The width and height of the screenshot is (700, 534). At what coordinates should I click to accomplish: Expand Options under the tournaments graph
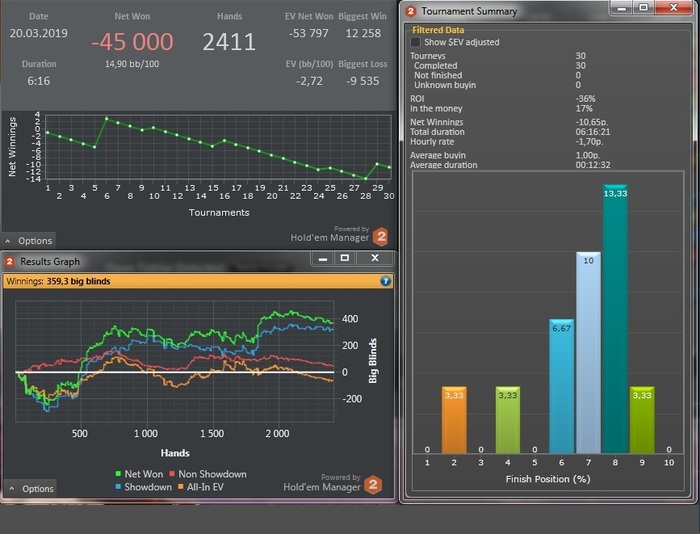click(x=29, y=241)
